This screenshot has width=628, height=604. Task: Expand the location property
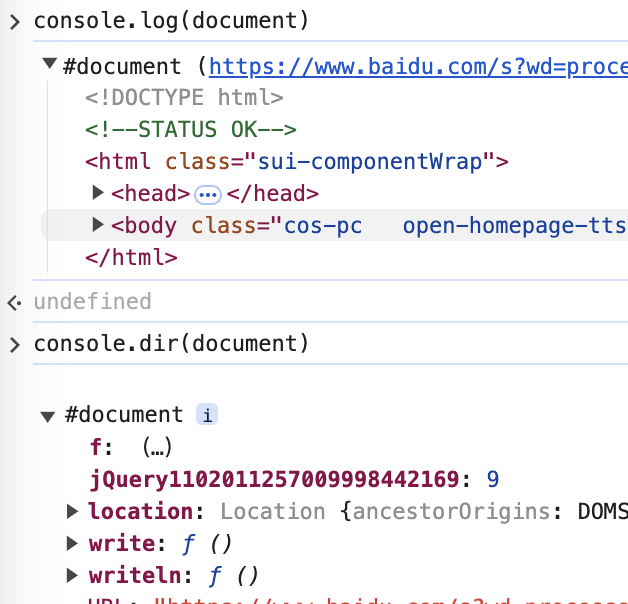(x=72, y=512)
